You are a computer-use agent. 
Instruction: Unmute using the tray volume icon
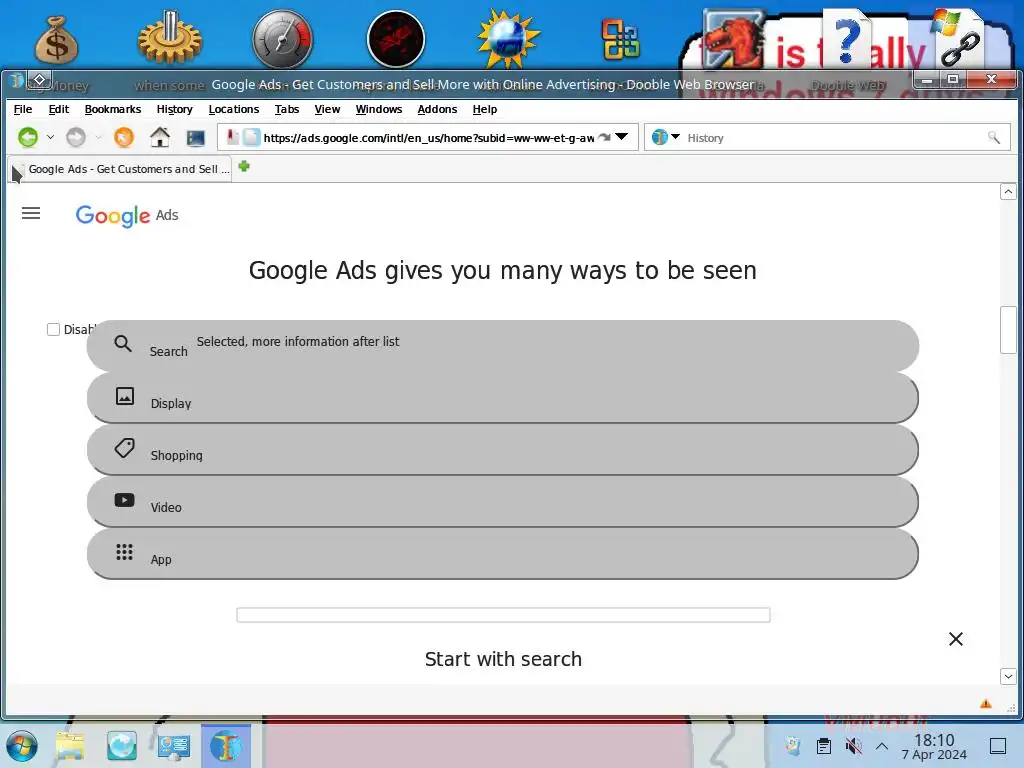tap(853, 746)
